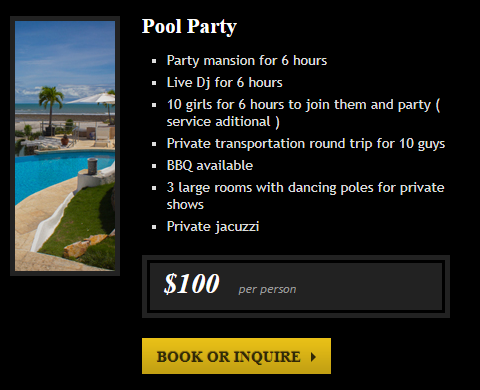Viewport: 480px width, 390px height.
Task: Click the bullet beside '10 girls for 6 hours'
Action: [x=154, y=105]
